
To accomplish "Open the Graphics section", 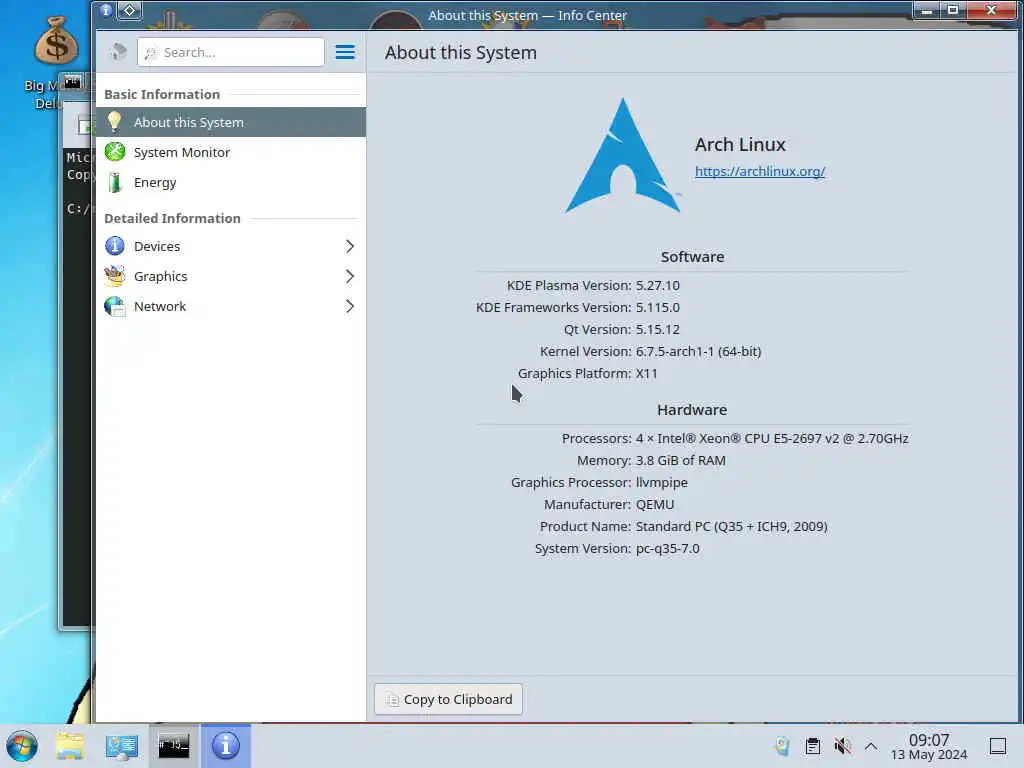I will pyautogui.click(x=231, y=276).
